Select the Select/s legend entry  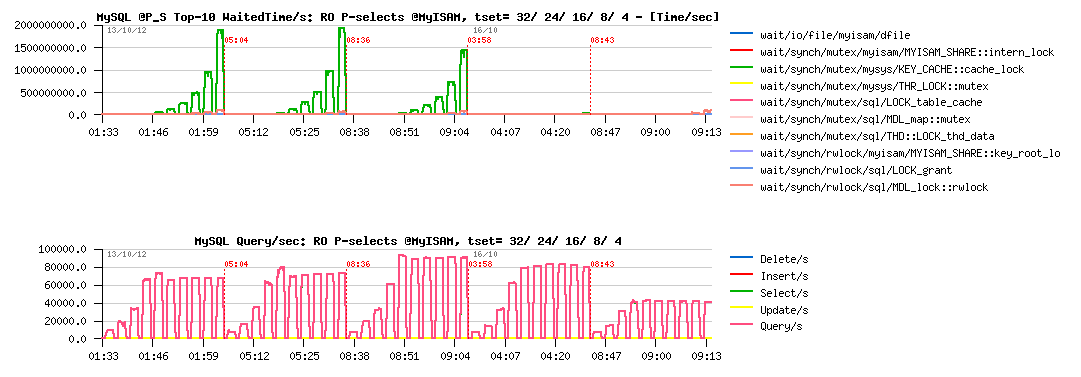click(x=784, y=293)
